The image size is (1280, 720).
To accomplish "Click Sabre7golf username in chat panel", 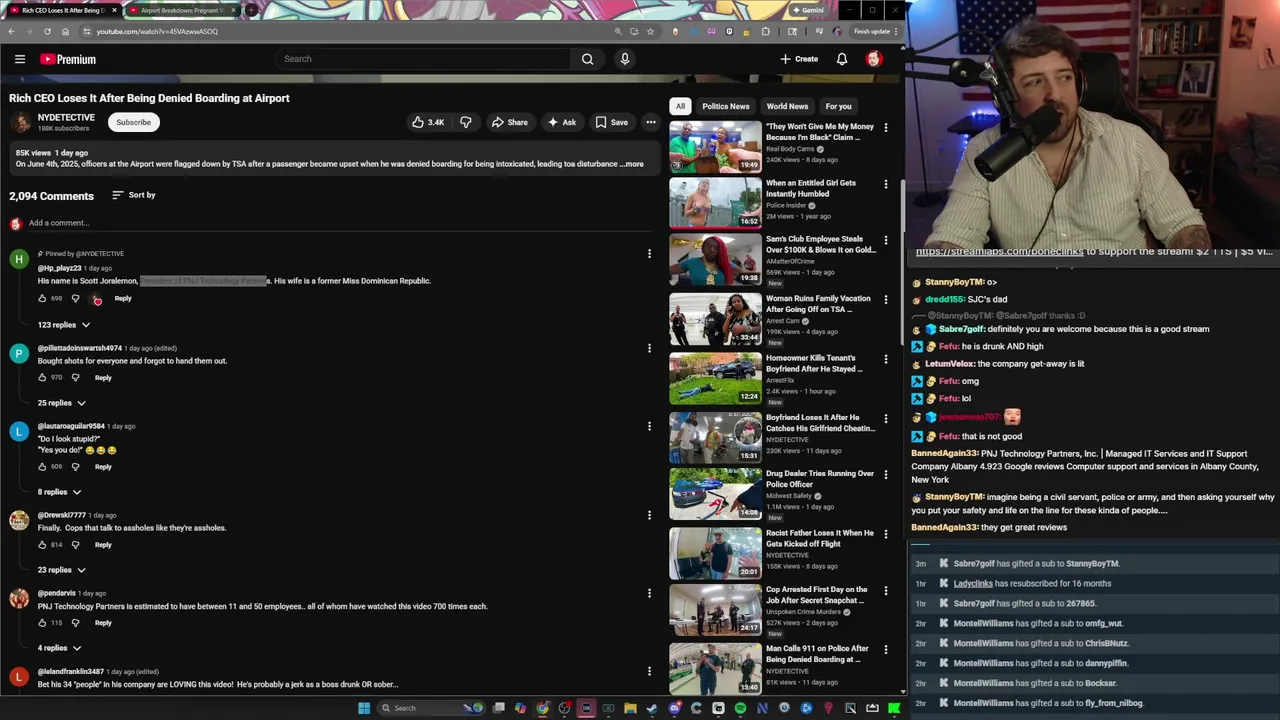I will pyautogui.click(x=960, y=329).
